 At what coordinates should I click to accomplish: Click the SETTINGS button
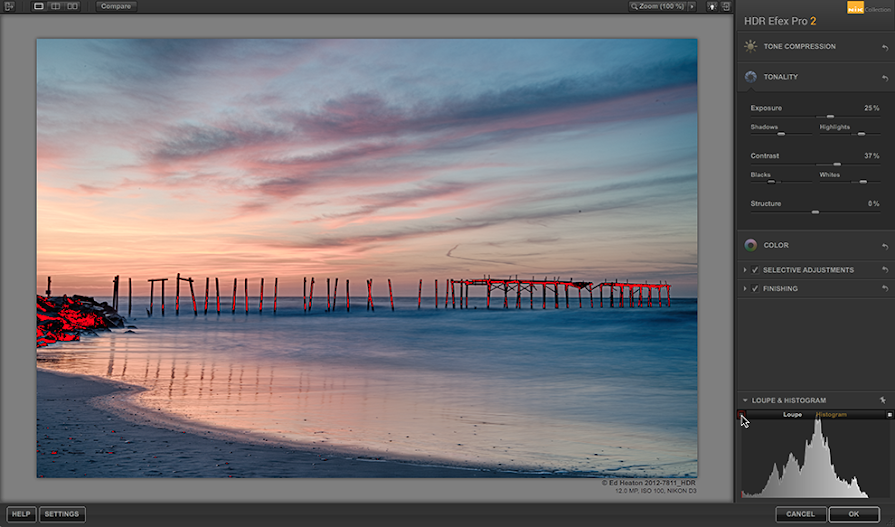point(62,514)
